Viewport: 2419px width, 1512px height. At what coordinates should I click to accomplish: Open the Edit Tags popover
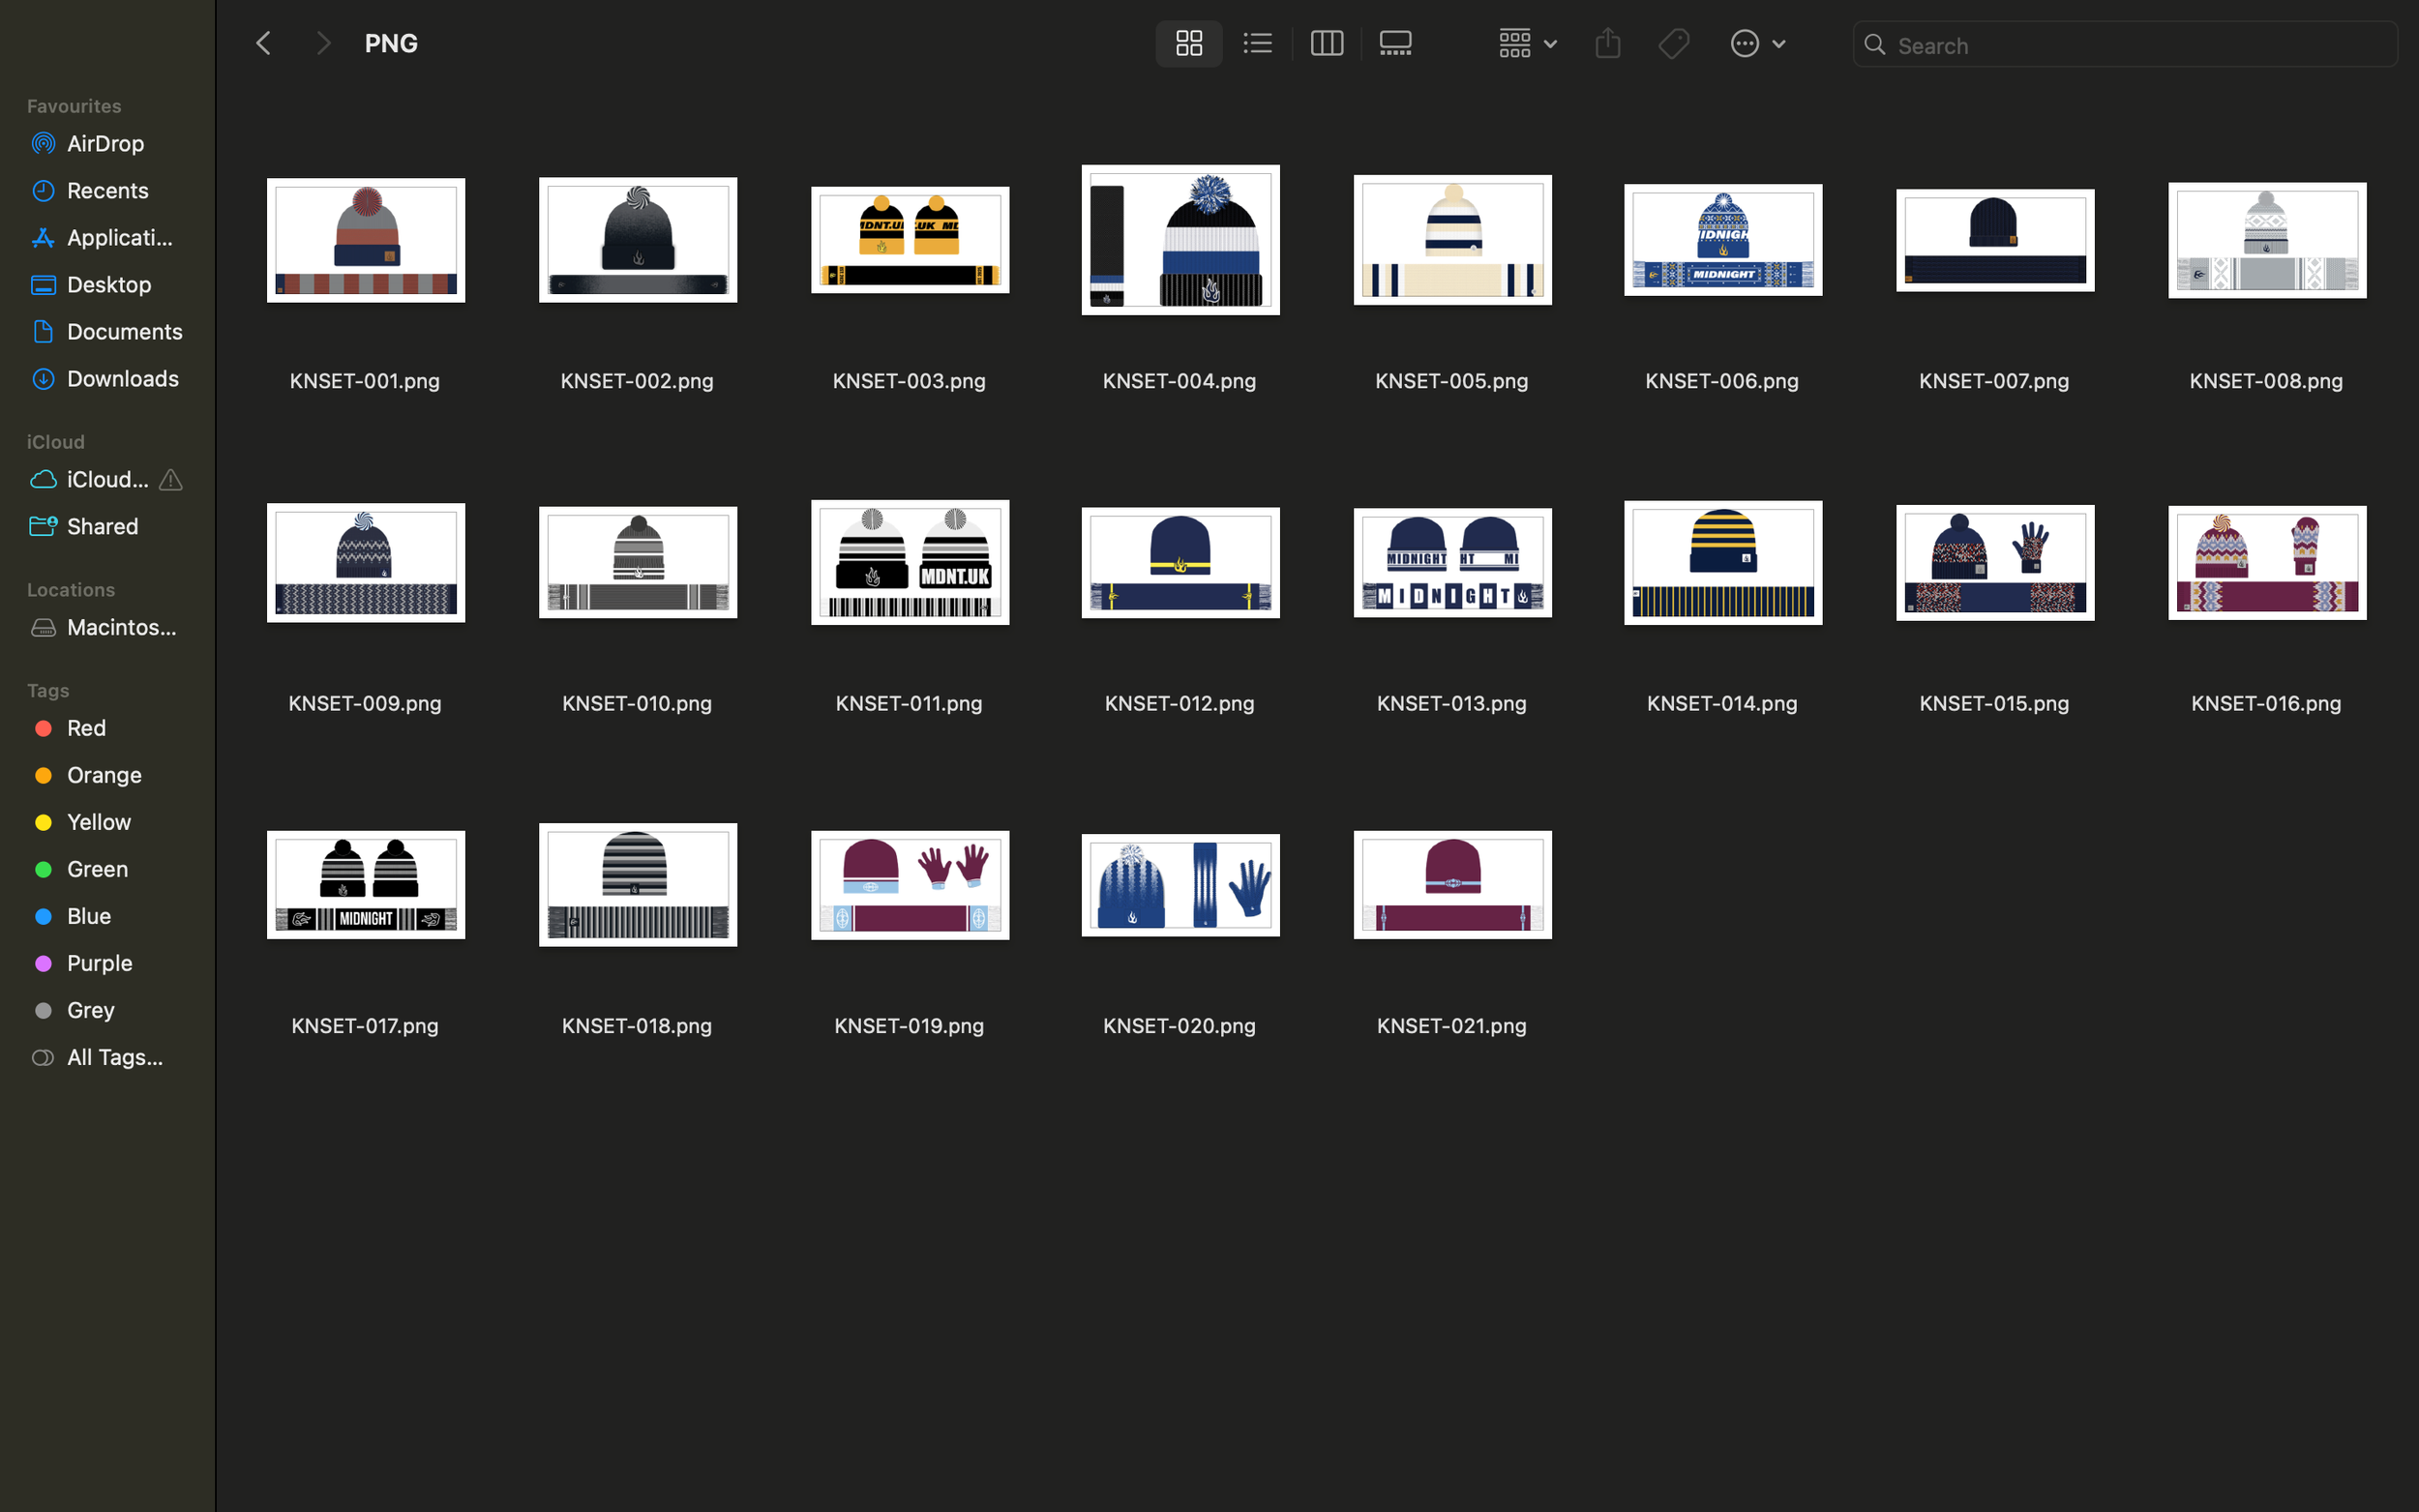coord(1673,43)
